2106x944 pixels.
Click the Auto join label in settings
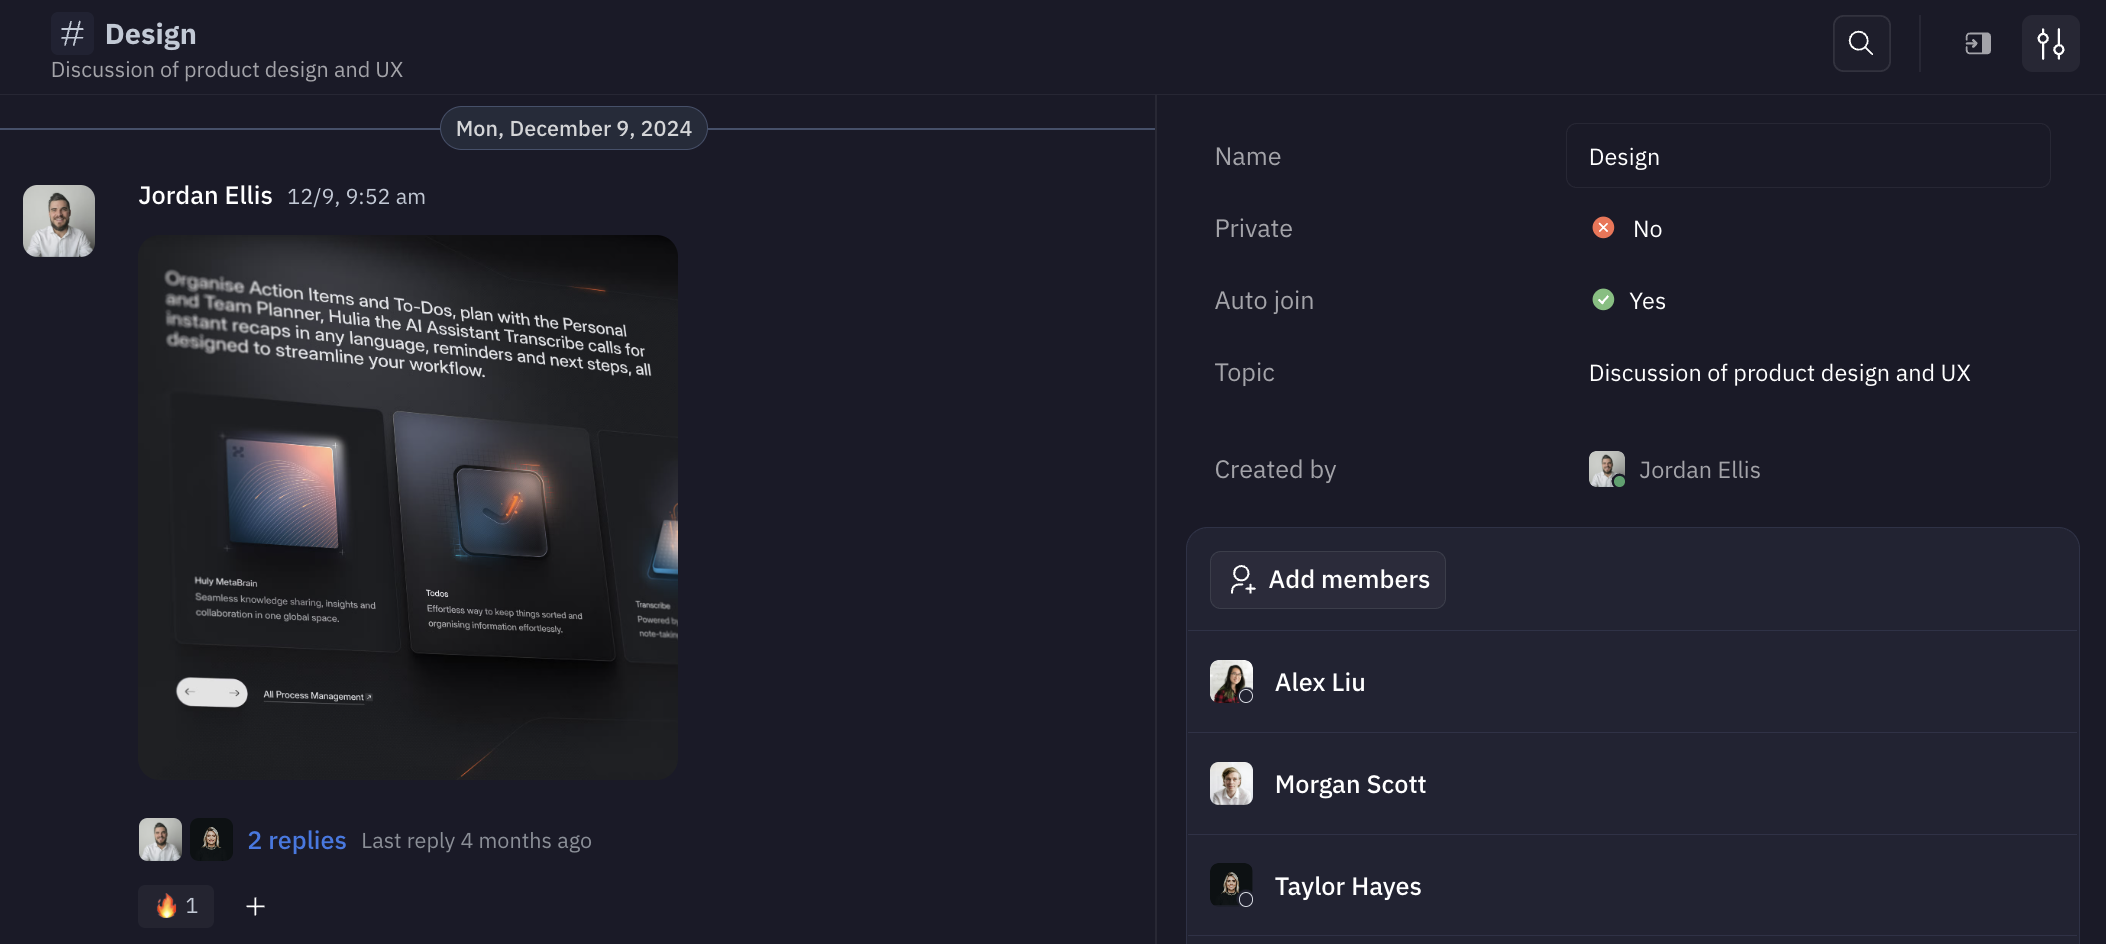[1264, 300]
